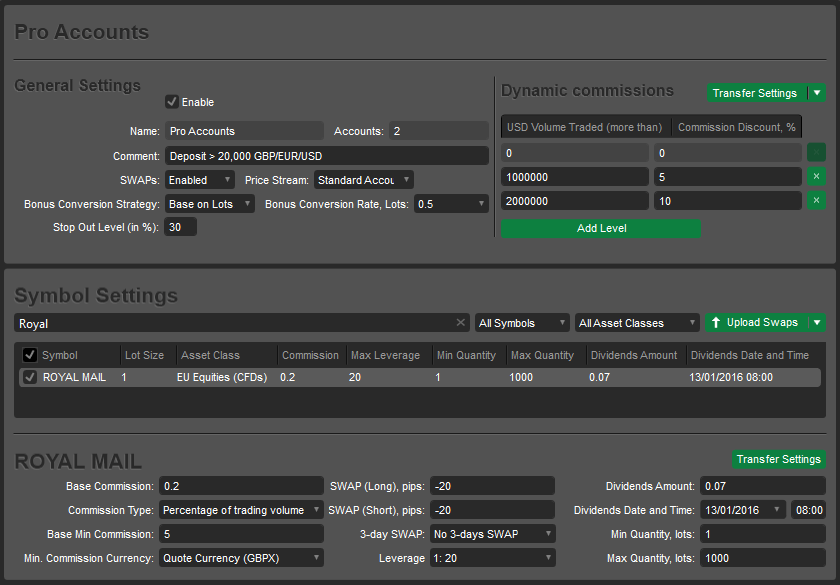The width and height of the screenshot is (840, 585).
Task: Open the Leverage 1:20 dropdown
Action: 492,558
